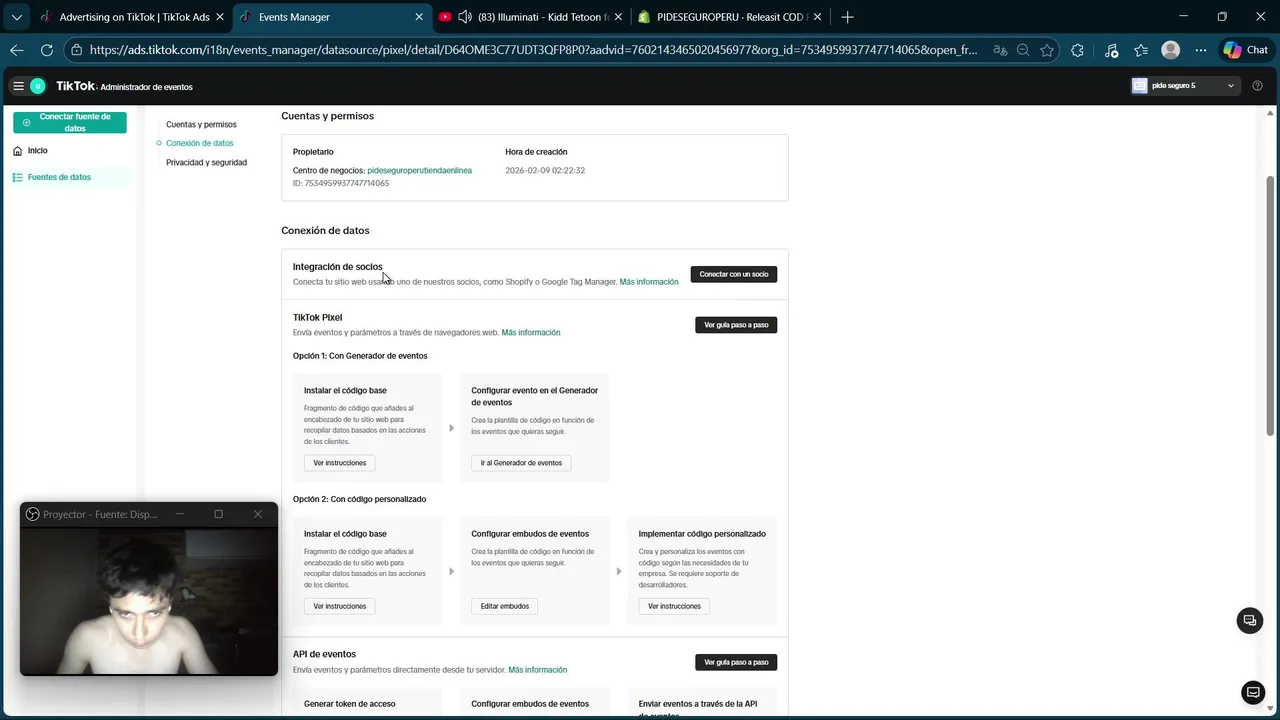
Task: Open Más información for API de eventos
Action: pyautogui.click(x=537, y=670)
